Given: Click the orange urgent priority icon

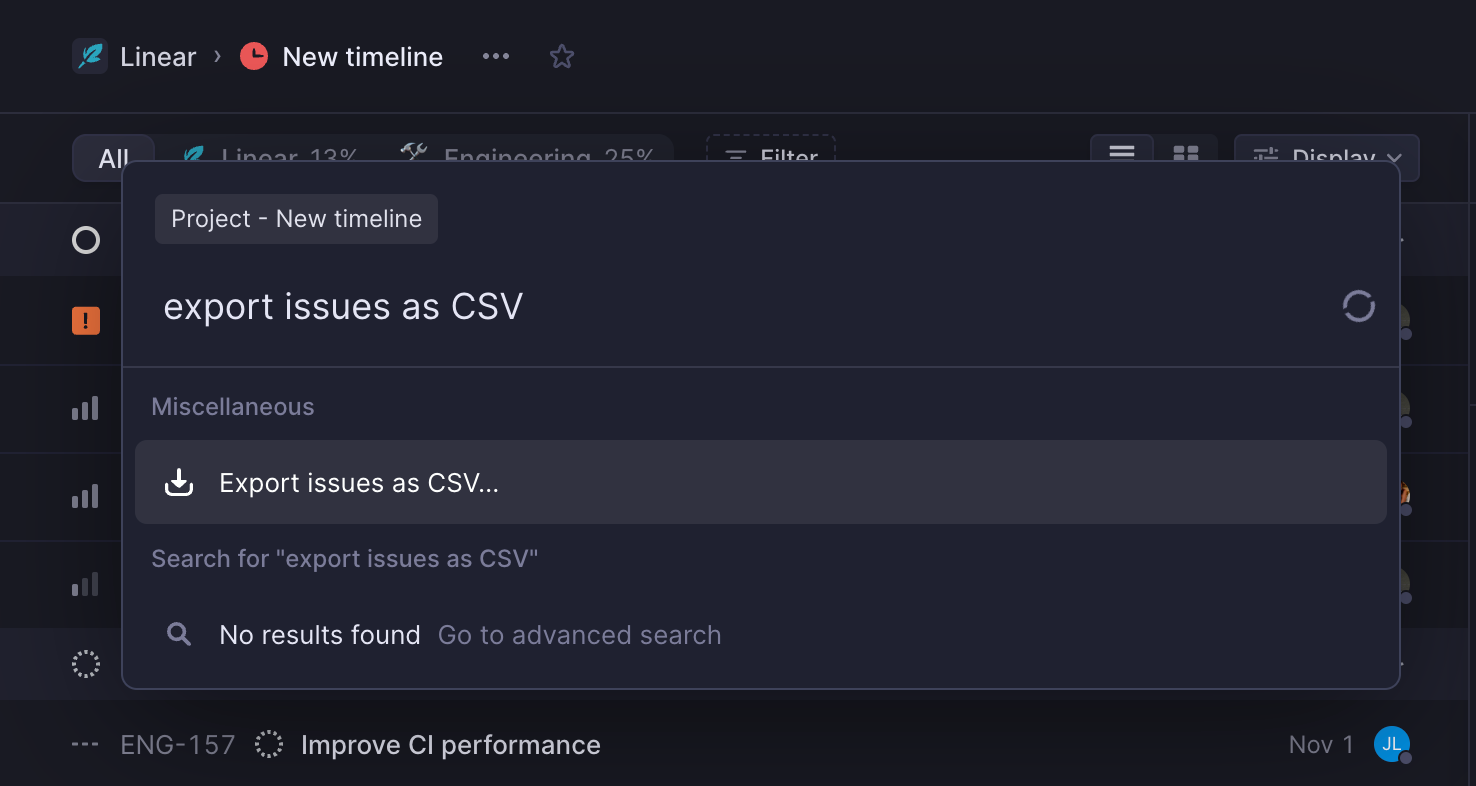Looking at the screenshot, I should pos(86,320).
